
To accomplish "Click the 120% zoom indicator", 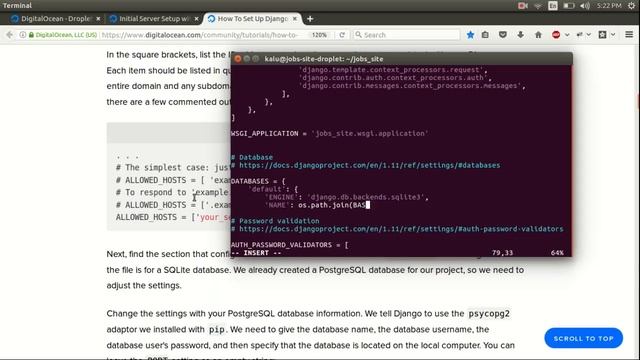I will click(319, 35).
